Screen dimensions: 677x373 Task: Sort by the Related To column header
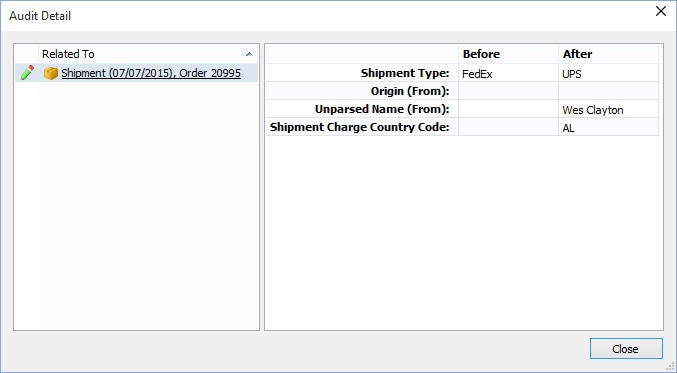(x=149, y=54)
